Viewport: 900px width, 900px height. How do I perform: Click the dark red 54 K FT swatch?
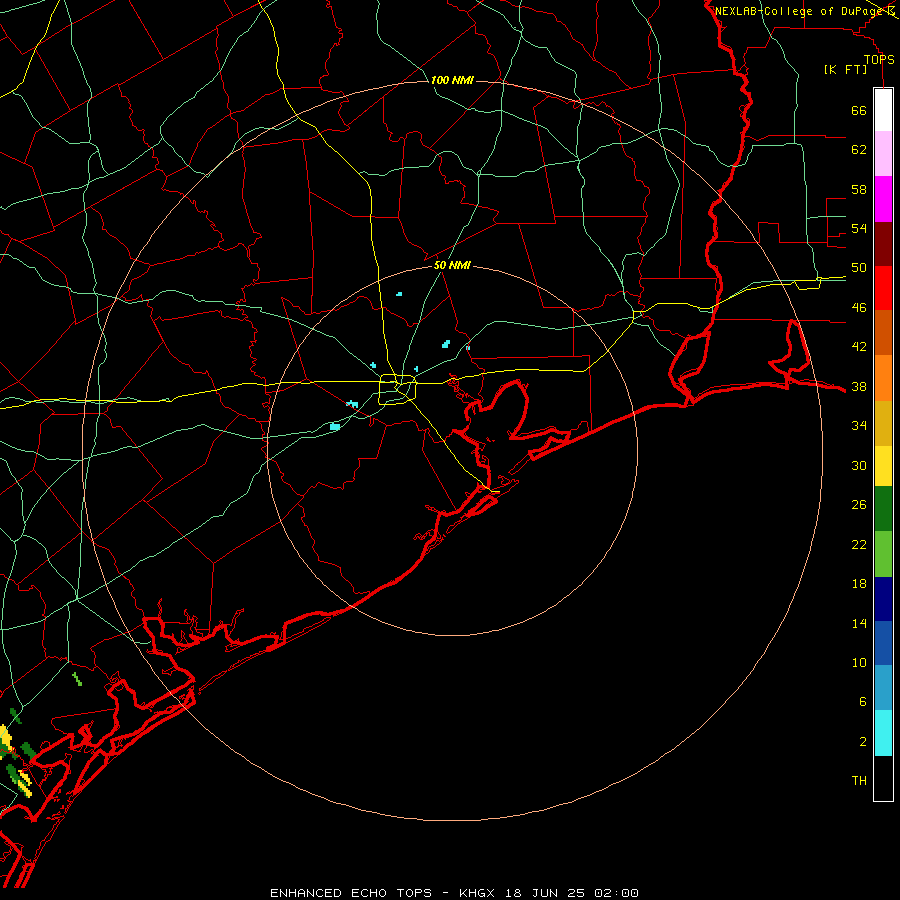tap(883, 243)
